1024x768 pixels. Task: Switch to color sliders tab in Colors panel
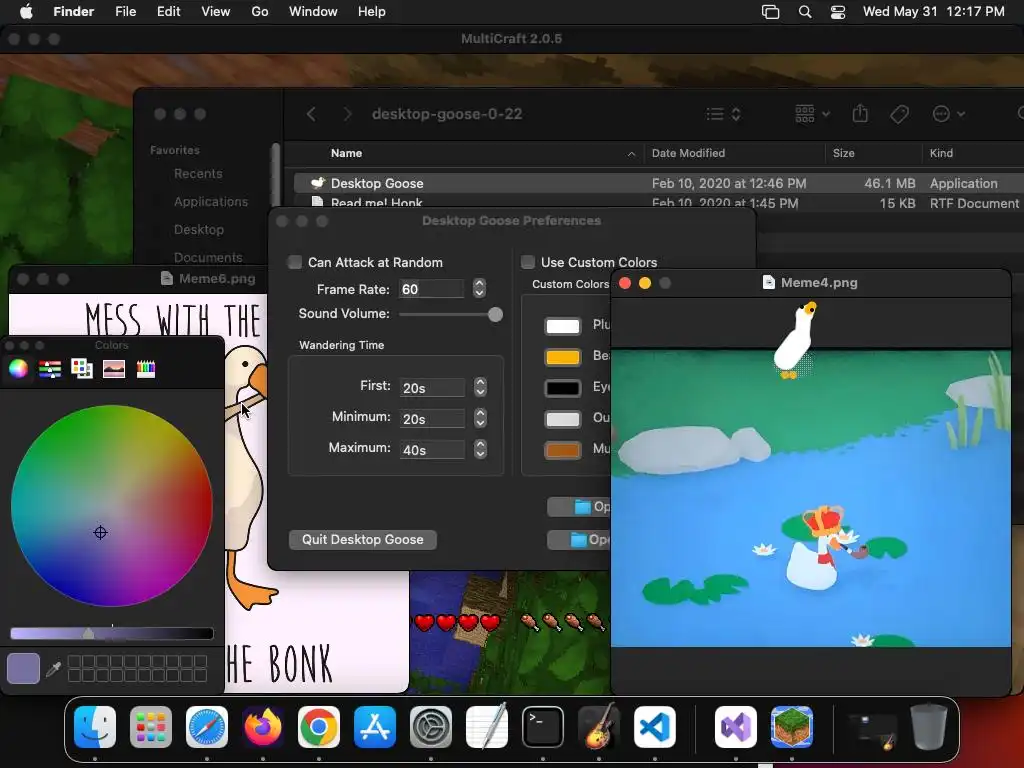tap(50, 369)
